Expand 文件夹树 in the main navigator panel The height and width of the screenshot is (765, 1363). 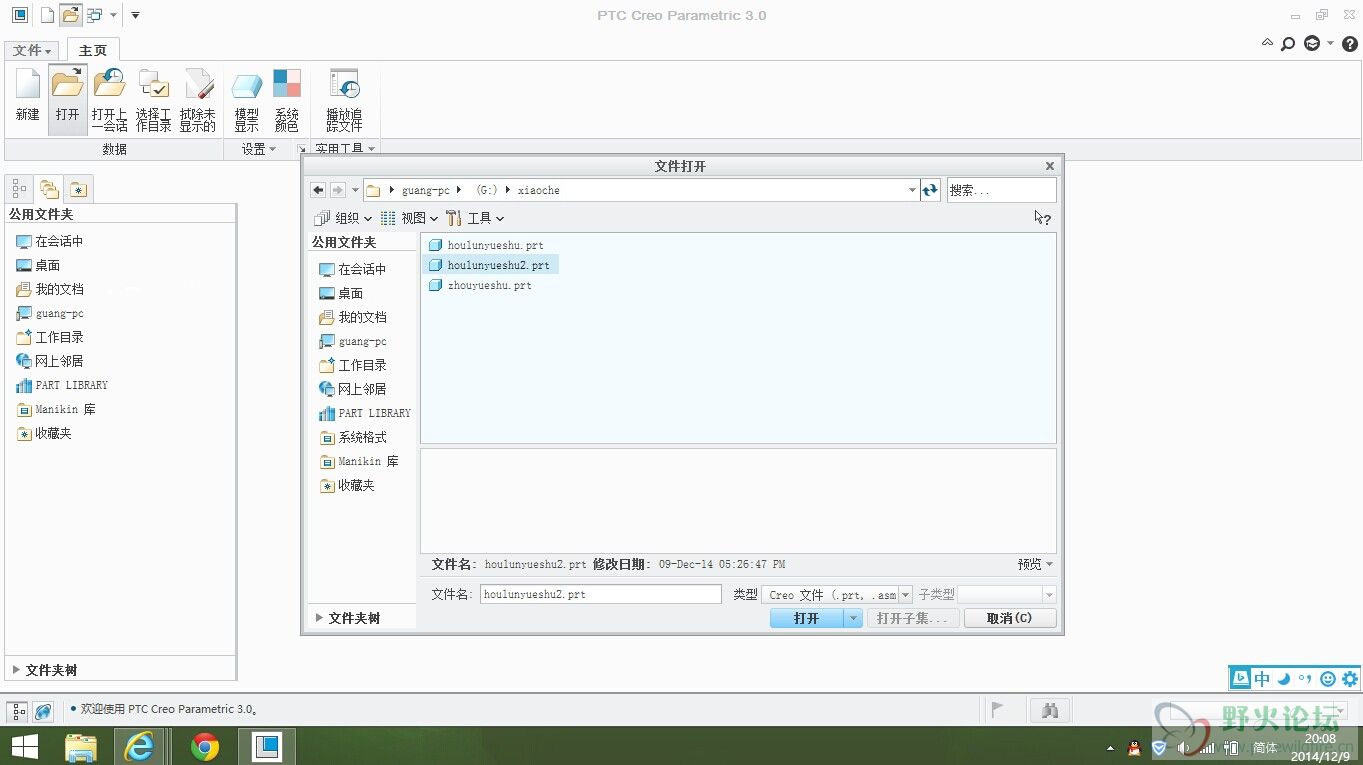click(45, 670)
